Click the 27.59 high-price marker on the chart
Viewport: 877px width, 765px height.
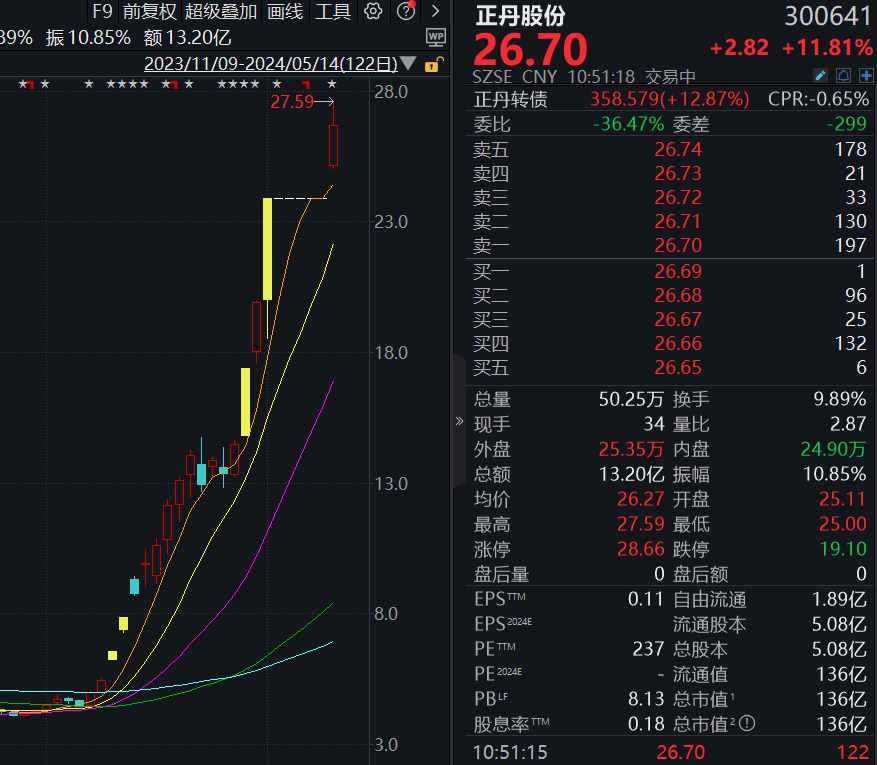[292, 102]
